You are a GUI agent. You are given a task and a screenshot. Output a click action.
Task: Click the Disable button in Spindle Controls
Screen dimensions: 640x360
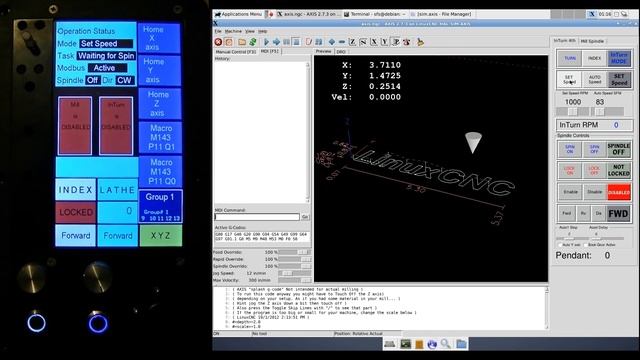pos(595,192)
